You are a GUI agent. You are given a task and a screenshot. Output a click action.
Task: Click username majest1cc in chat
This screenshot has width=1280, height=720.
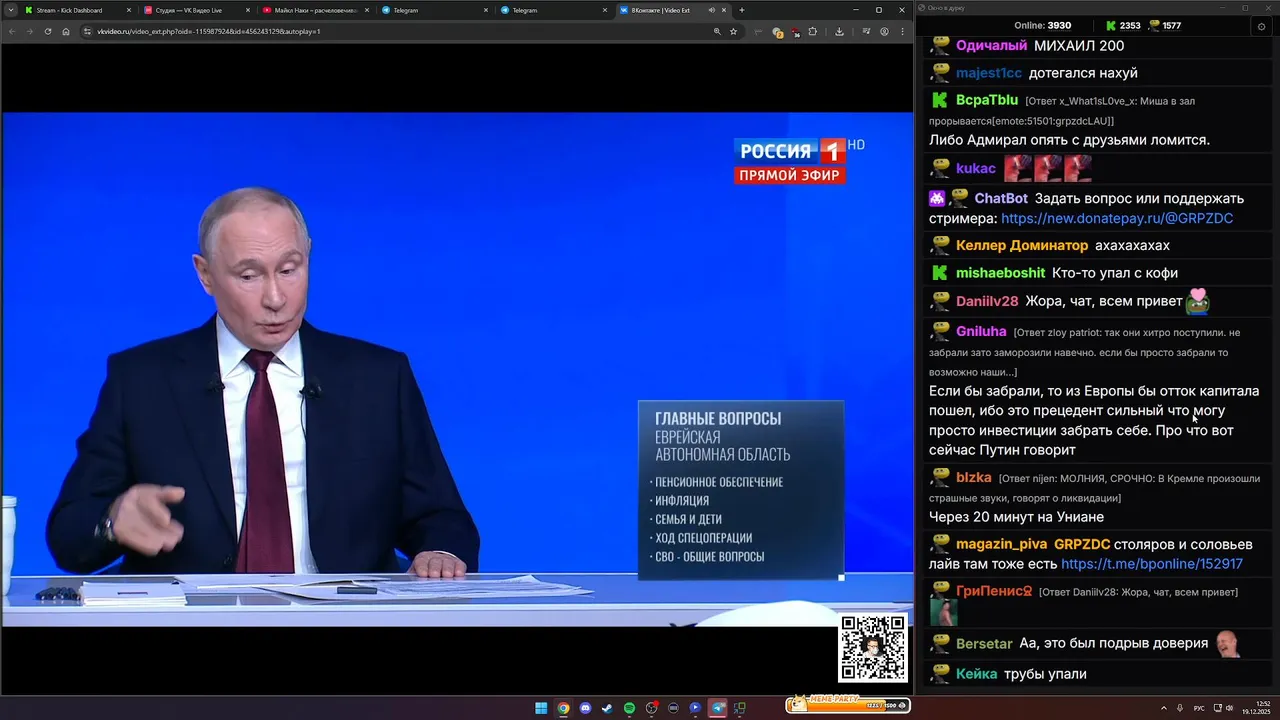pyautogui.click(x=989, y=73)
